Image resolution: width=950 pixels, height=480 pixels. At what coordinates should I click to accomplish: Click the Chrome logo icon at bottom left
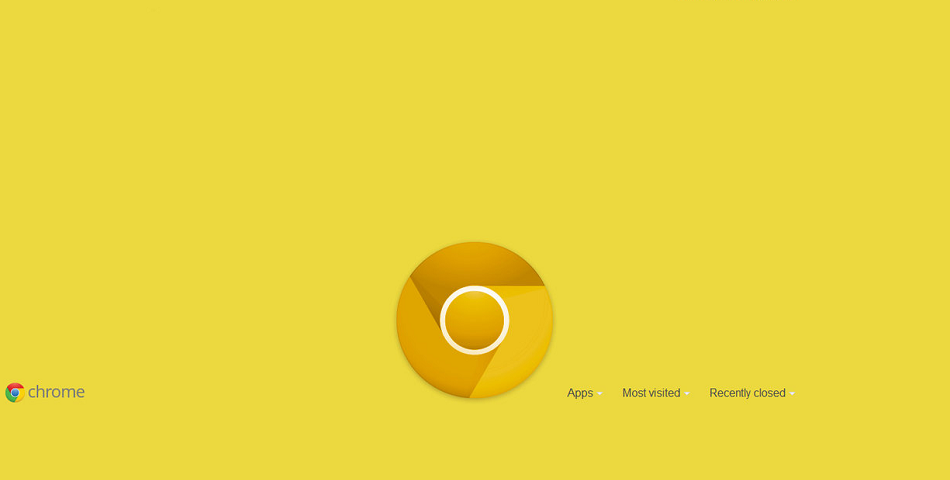pos(15,393)
